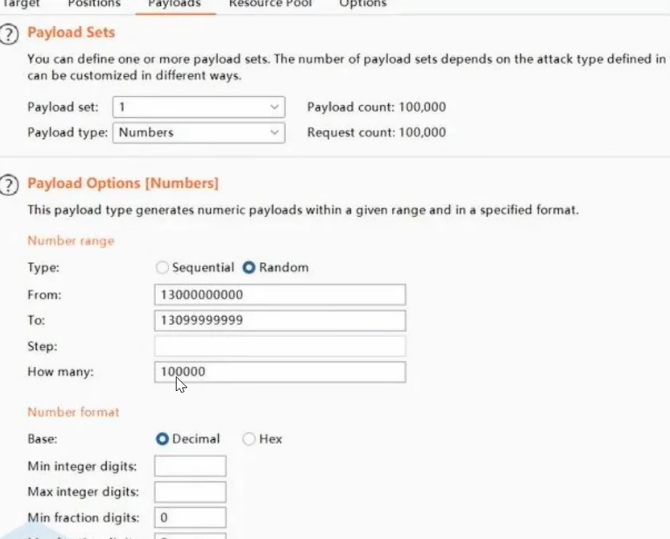Click the Step input field

click(x=280, y=347)
